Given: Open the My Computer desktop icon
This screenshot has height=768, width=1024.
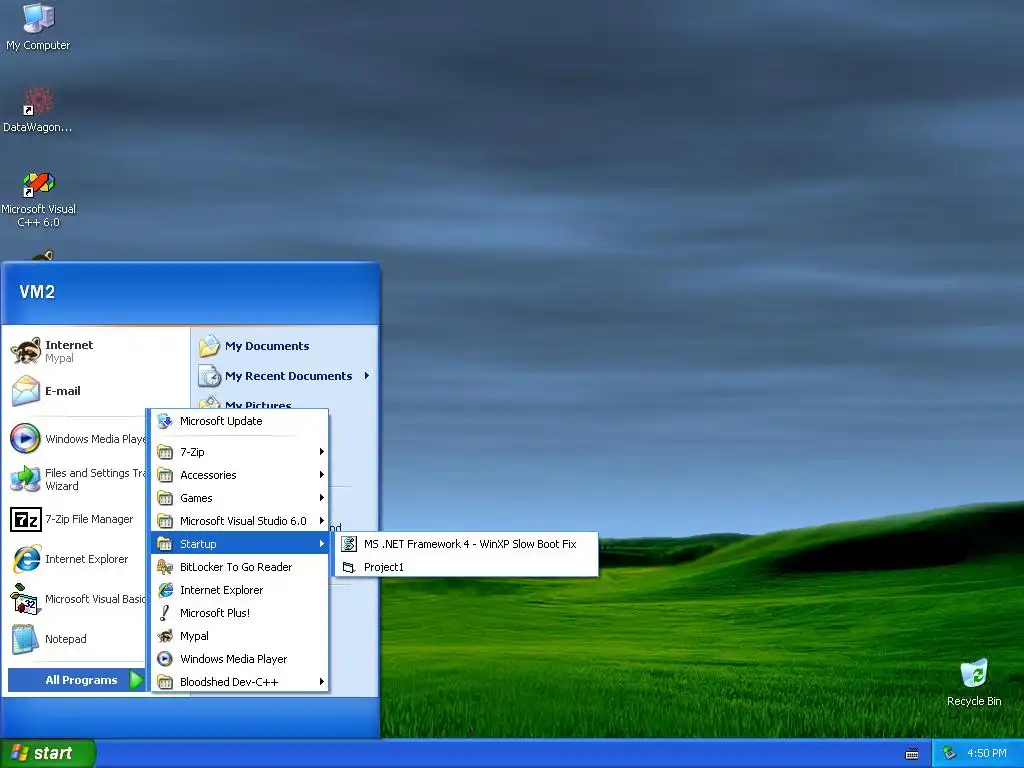Looking at the screenshot, I should point(38,26).
